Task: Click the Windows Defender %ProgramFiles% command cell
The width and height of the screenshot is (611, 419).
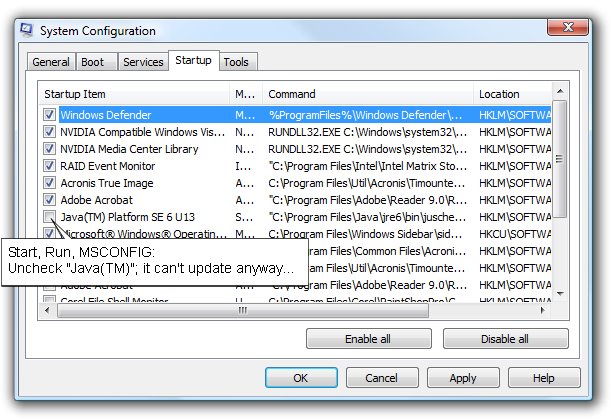Action: click(x=366, y=115)
